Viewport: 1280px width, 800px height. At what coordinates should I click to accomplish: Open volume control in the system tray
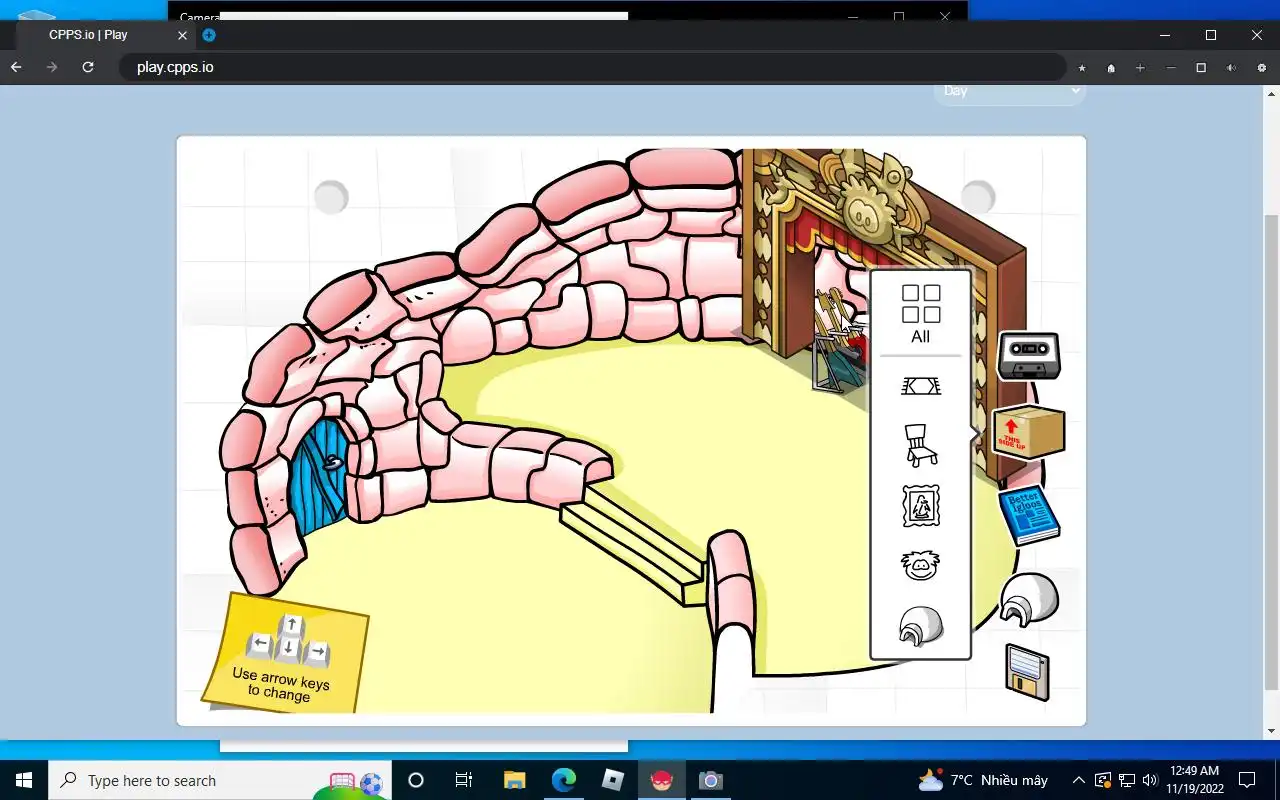tap(1149, 780)
